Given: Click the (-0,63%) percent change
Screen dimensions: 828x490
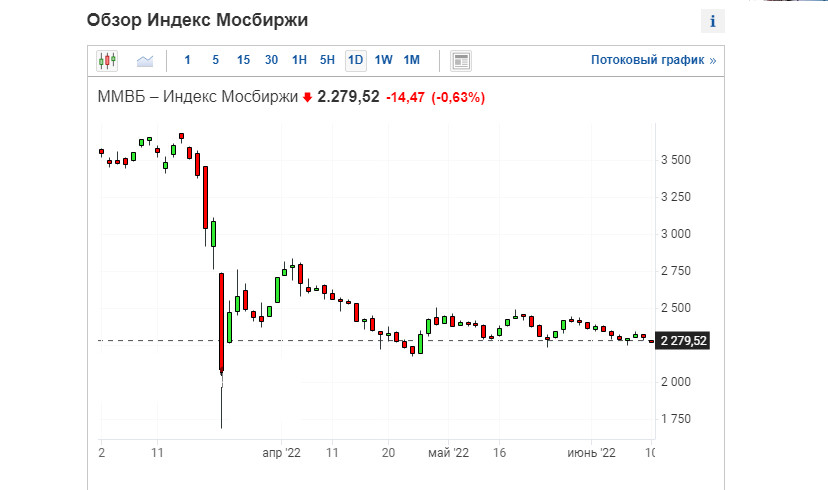Looking at the screenshot, I should click(x=458, y=97).
